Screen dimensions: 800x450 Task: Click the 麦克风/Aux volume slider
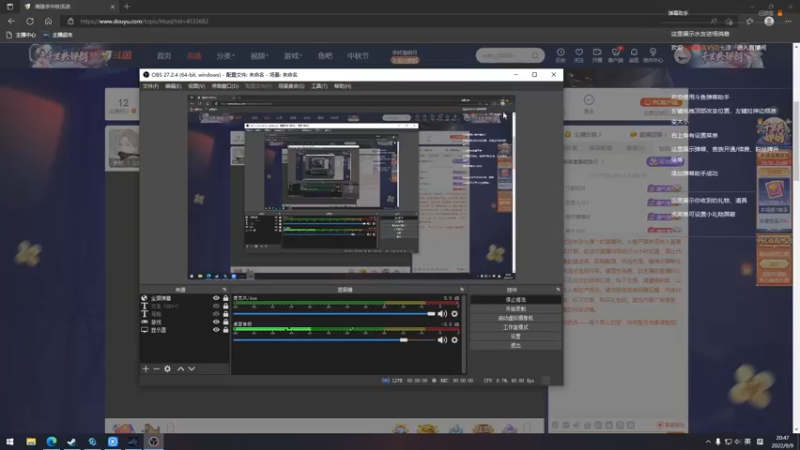pyautogui.click(x=334, y=314)
